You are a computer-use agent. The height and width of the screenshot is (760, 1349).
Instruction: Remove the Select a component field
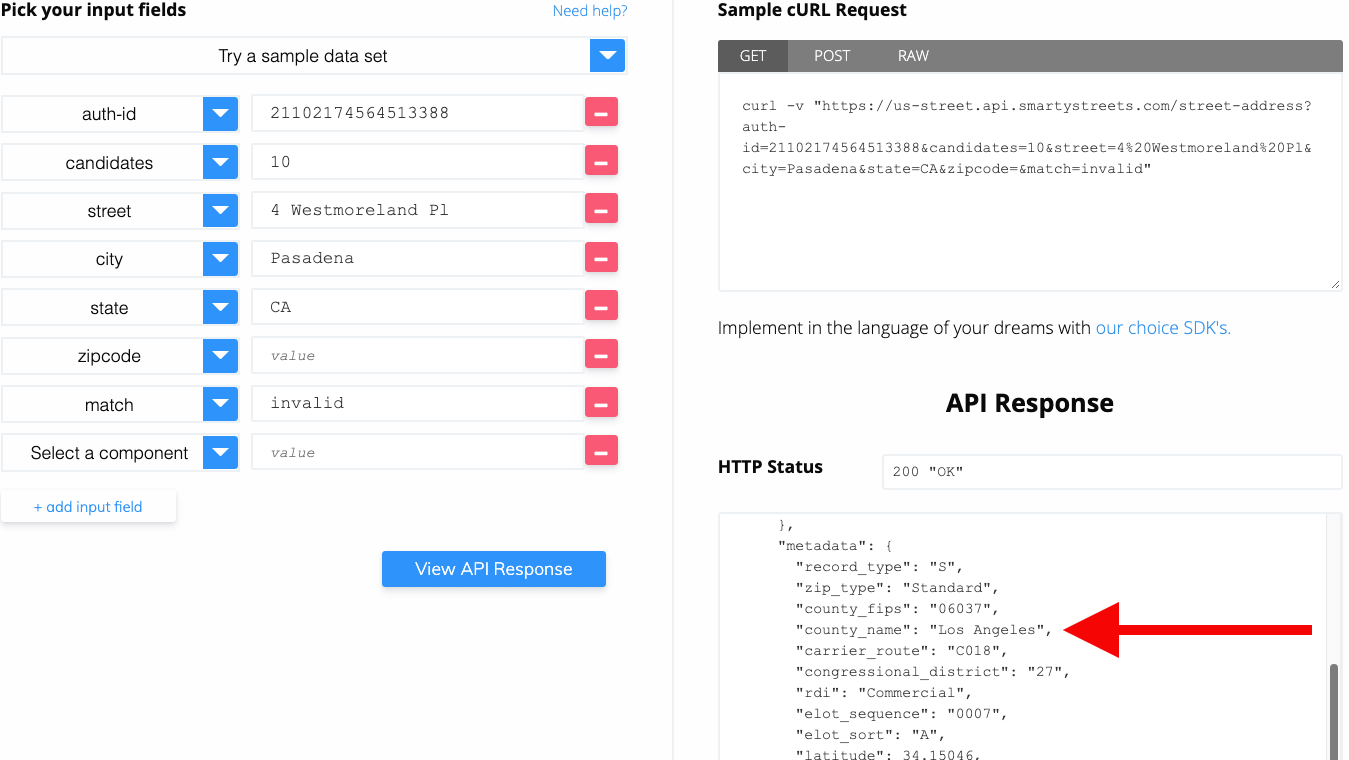603,451
